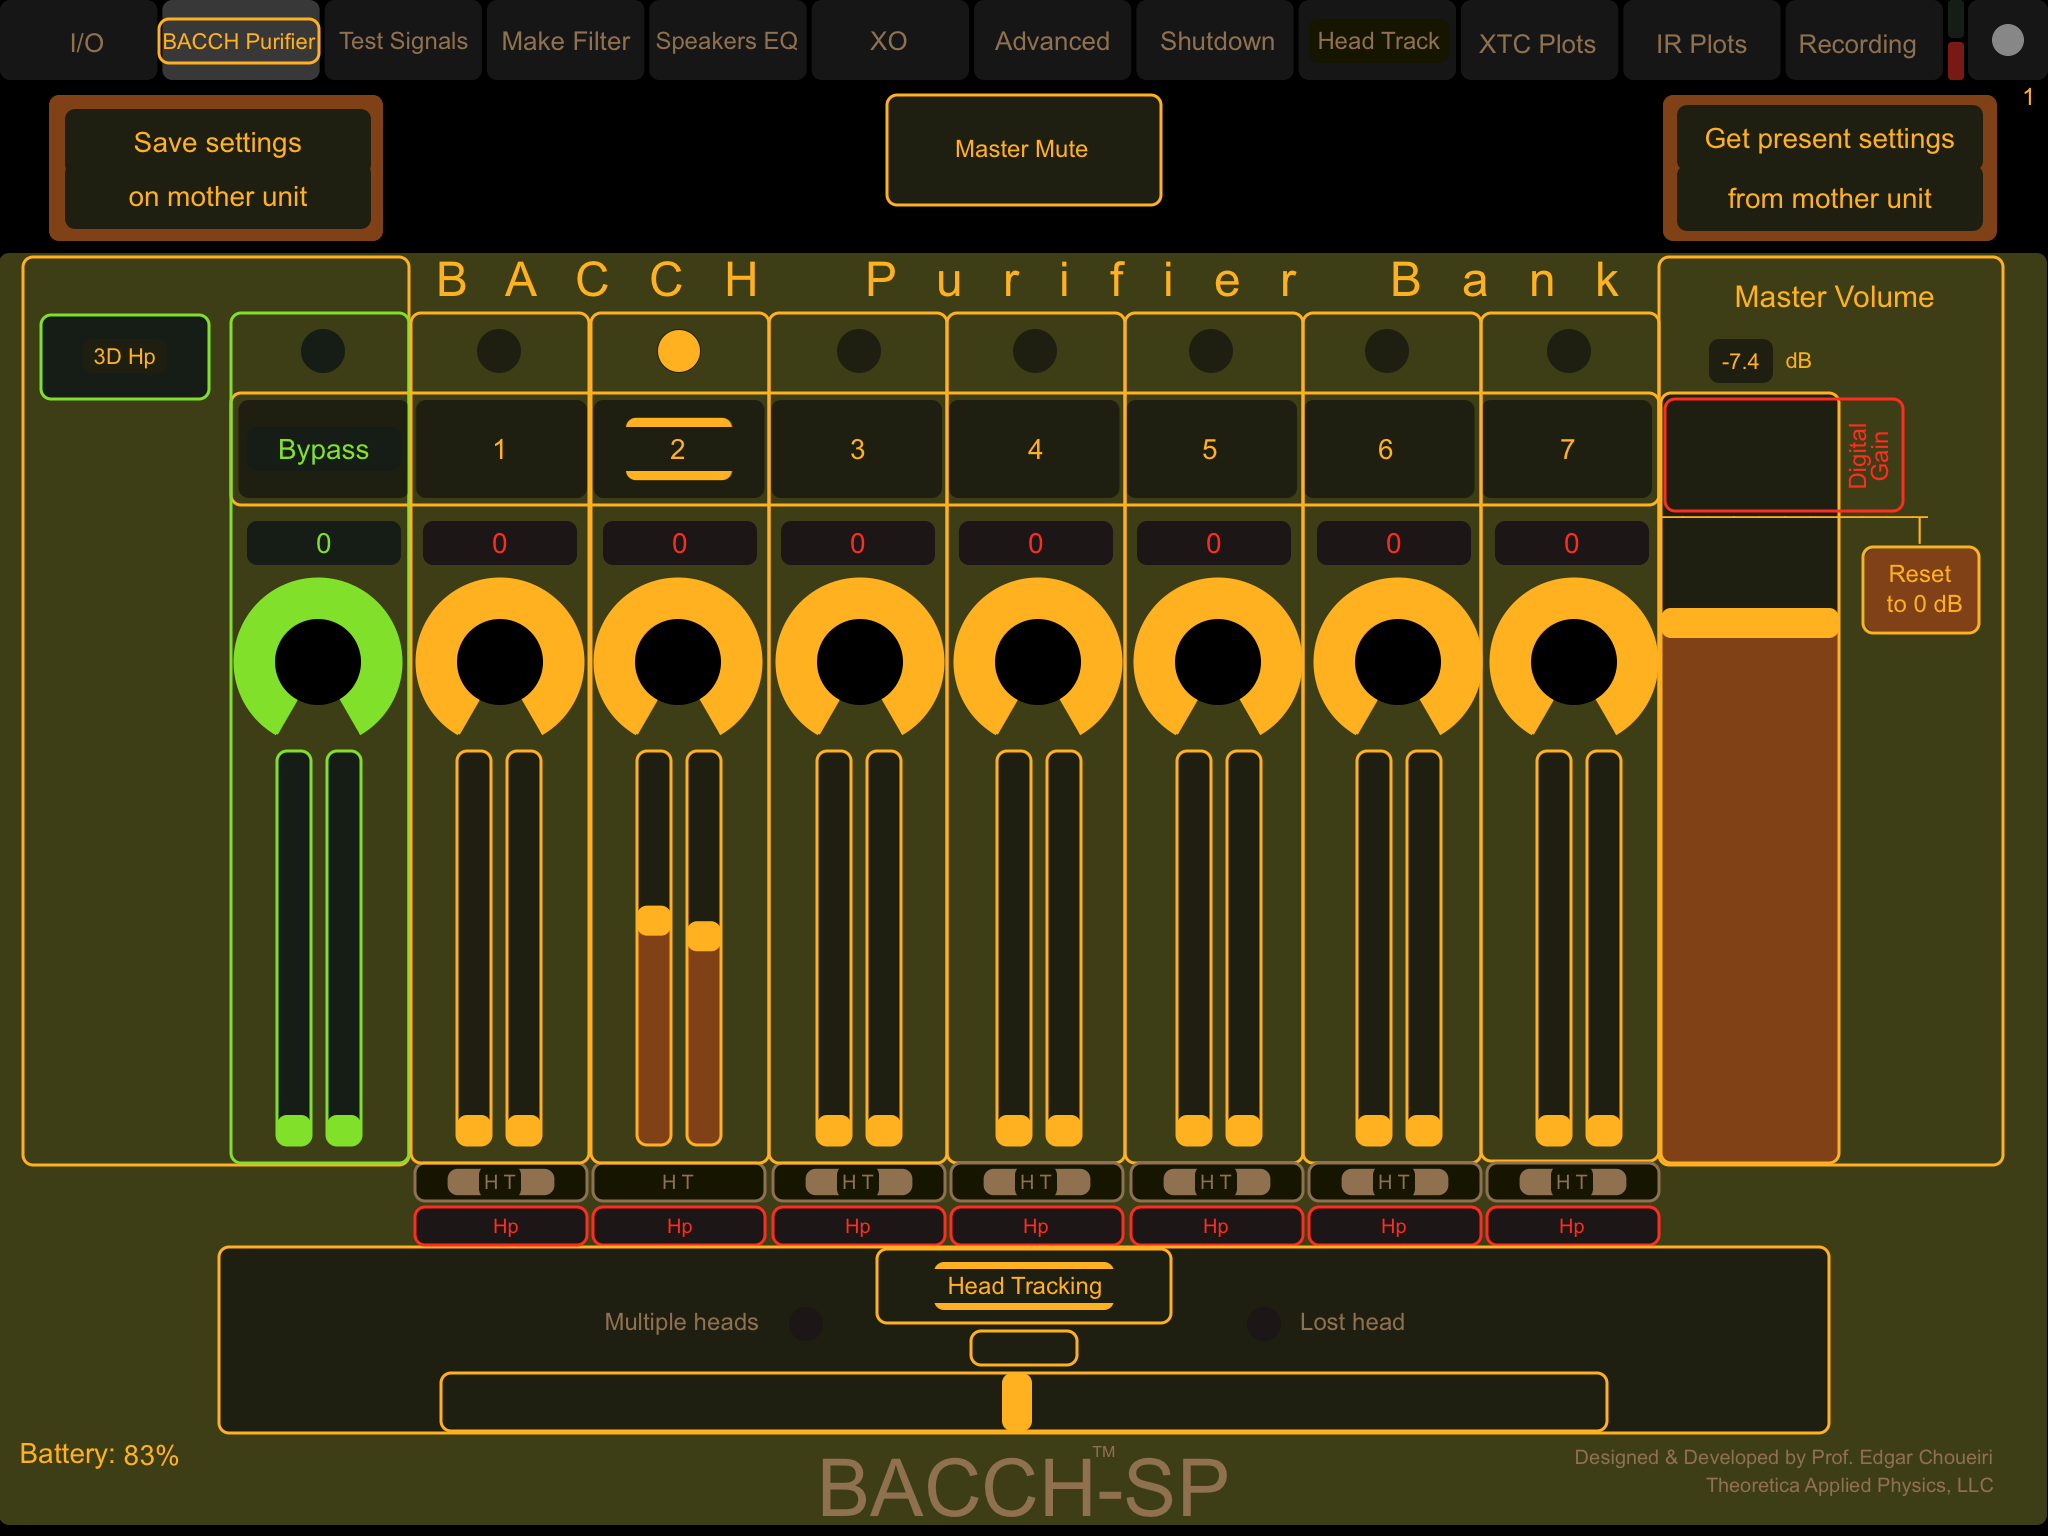Toggle HT switch under slot 3
Image resolution: width=2048 pixels, height=1536 pixels.
pyautogui.click(x=858, y=1182)
